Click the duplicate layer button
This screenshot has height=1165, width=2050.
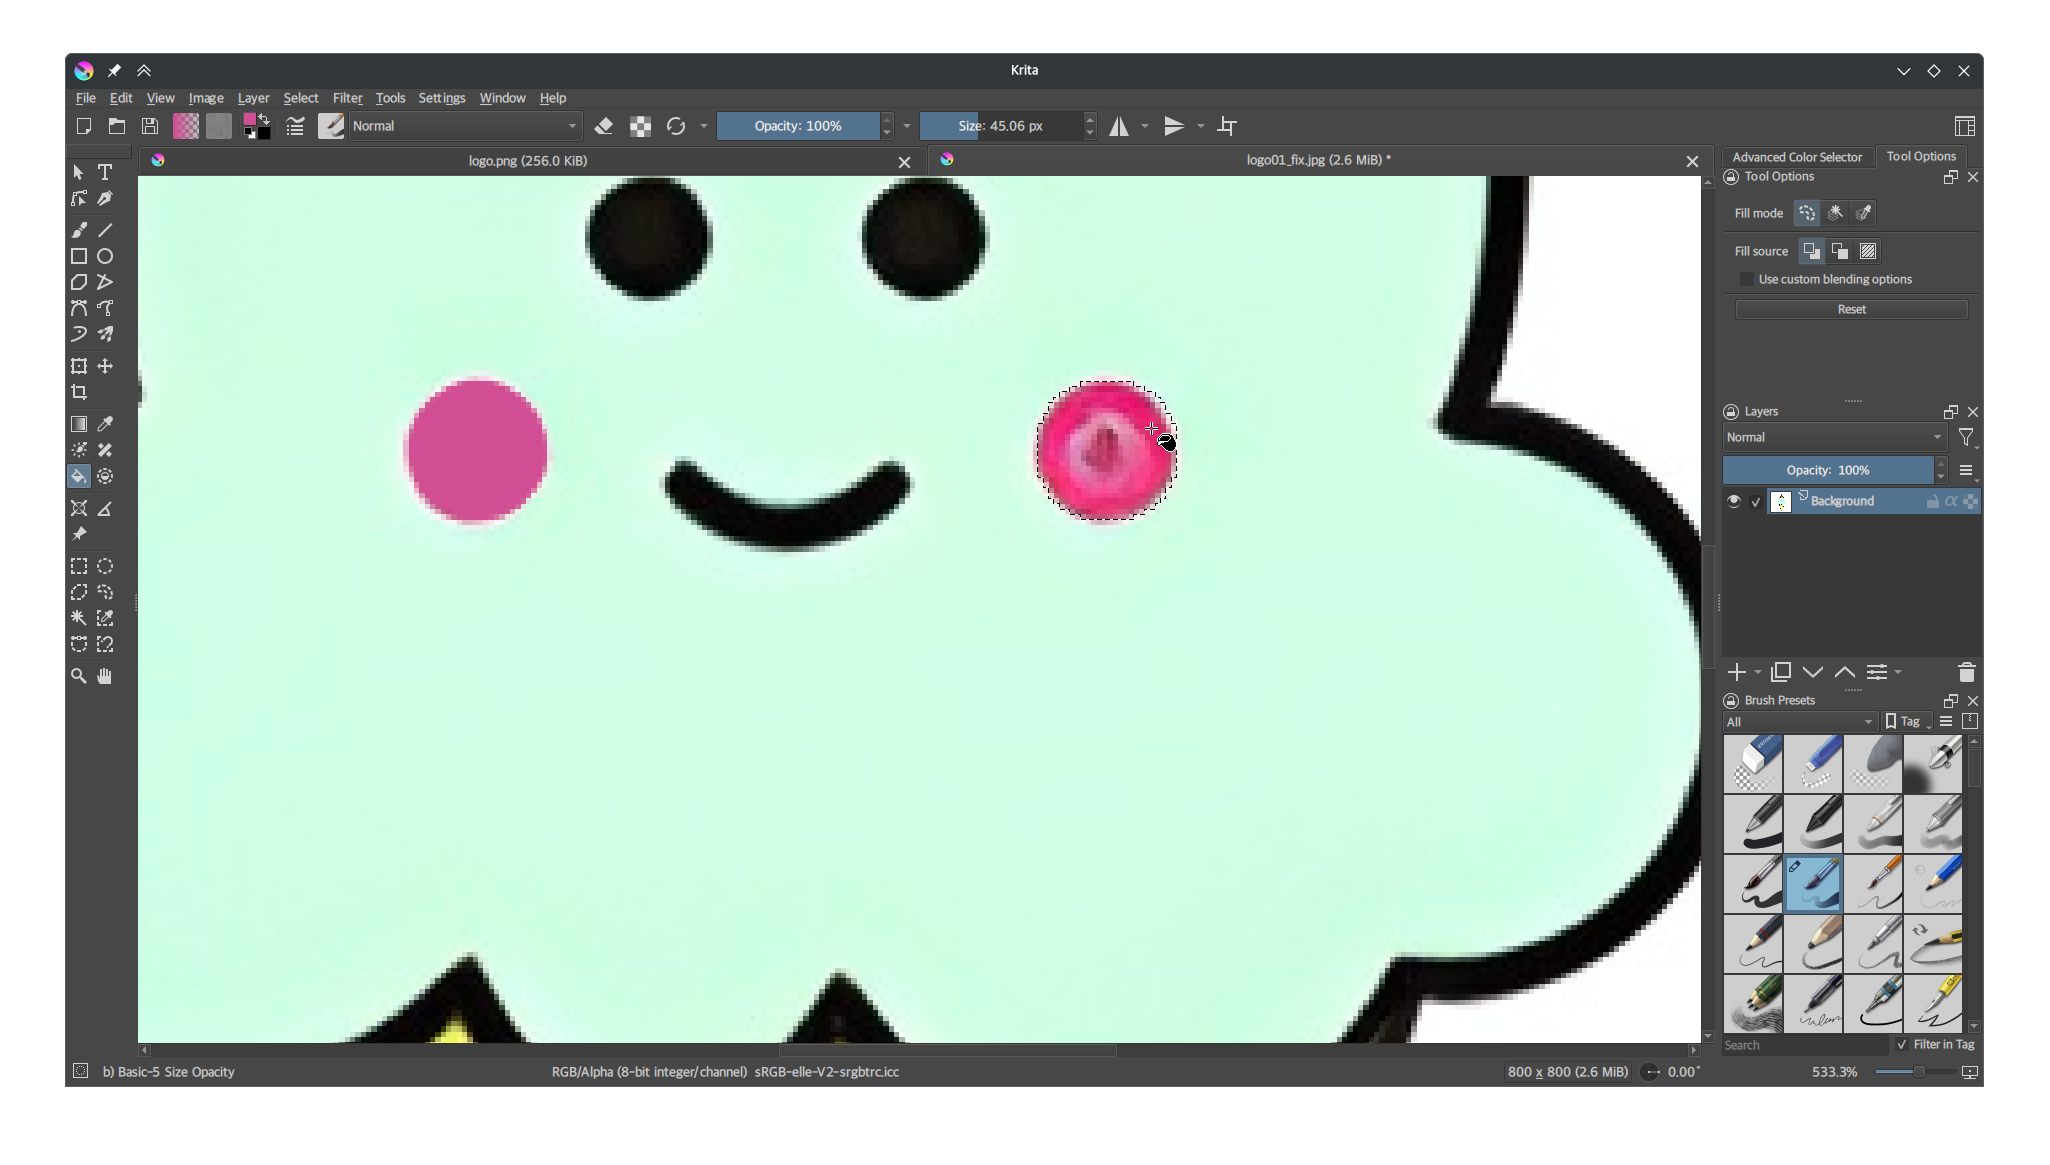(1781, 672)
